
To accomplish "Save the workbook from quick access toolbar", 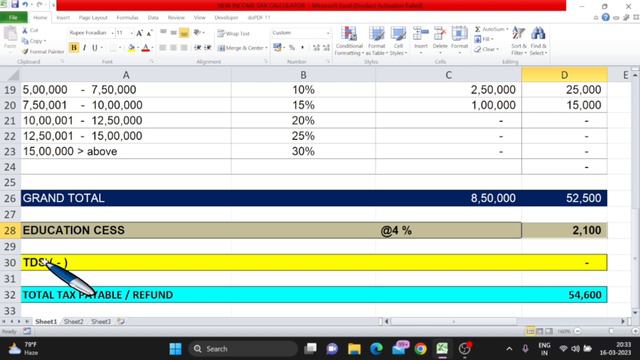I will 15,4.
